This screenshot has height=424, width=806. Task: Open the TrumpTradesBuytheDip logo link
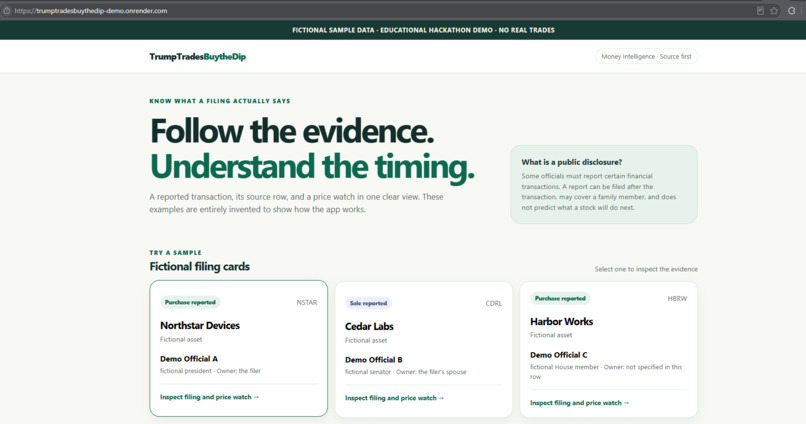coord(197,57)
